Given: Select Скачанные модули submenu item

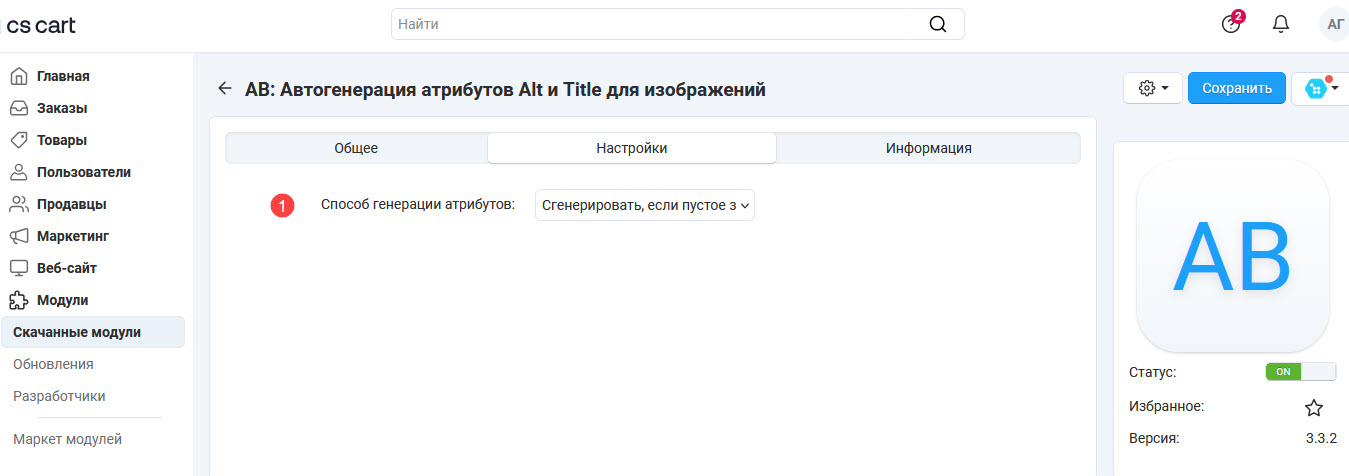Looking at the screenshot, I should tap(93, 332).
